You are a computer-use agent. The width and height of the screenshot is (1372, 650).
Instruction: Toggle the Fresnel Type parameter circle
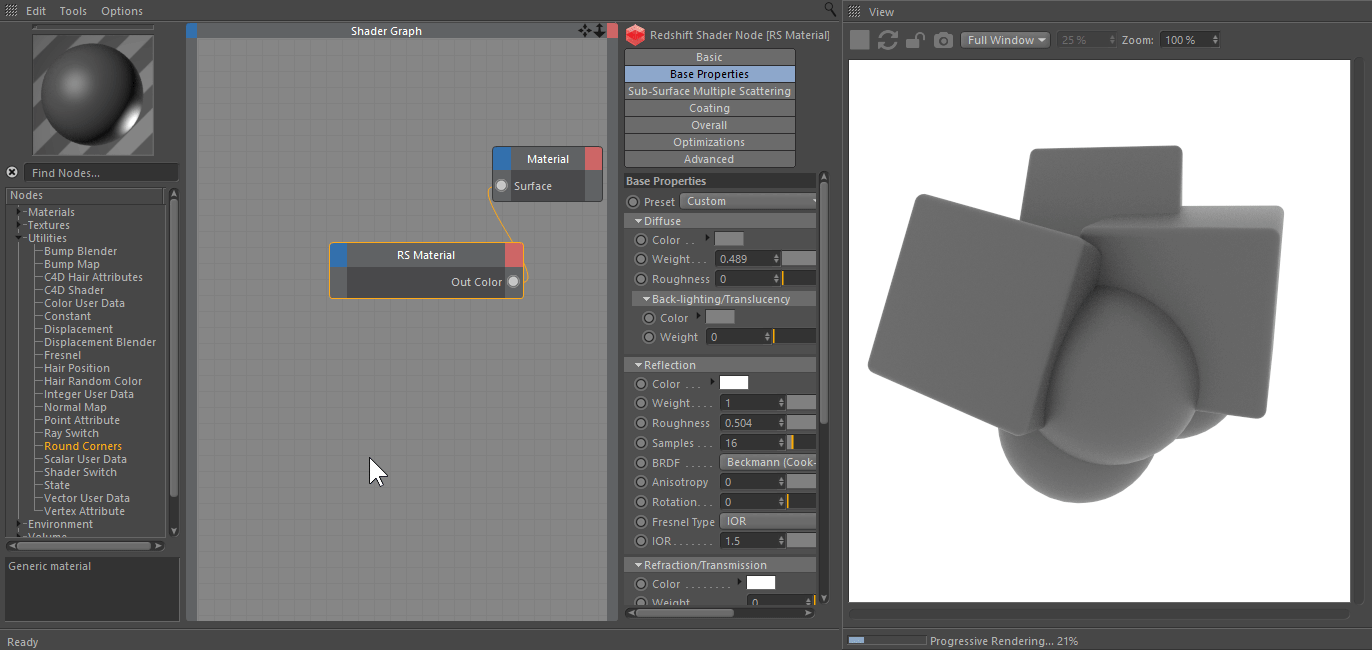click(641, 522)
